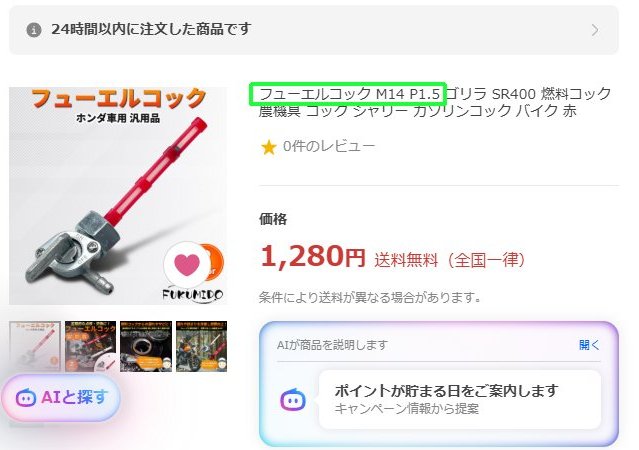Click the yellow review star icon
Image resolution: width=639 pixels, height=450 pixels.
click(x=269, y=147)
